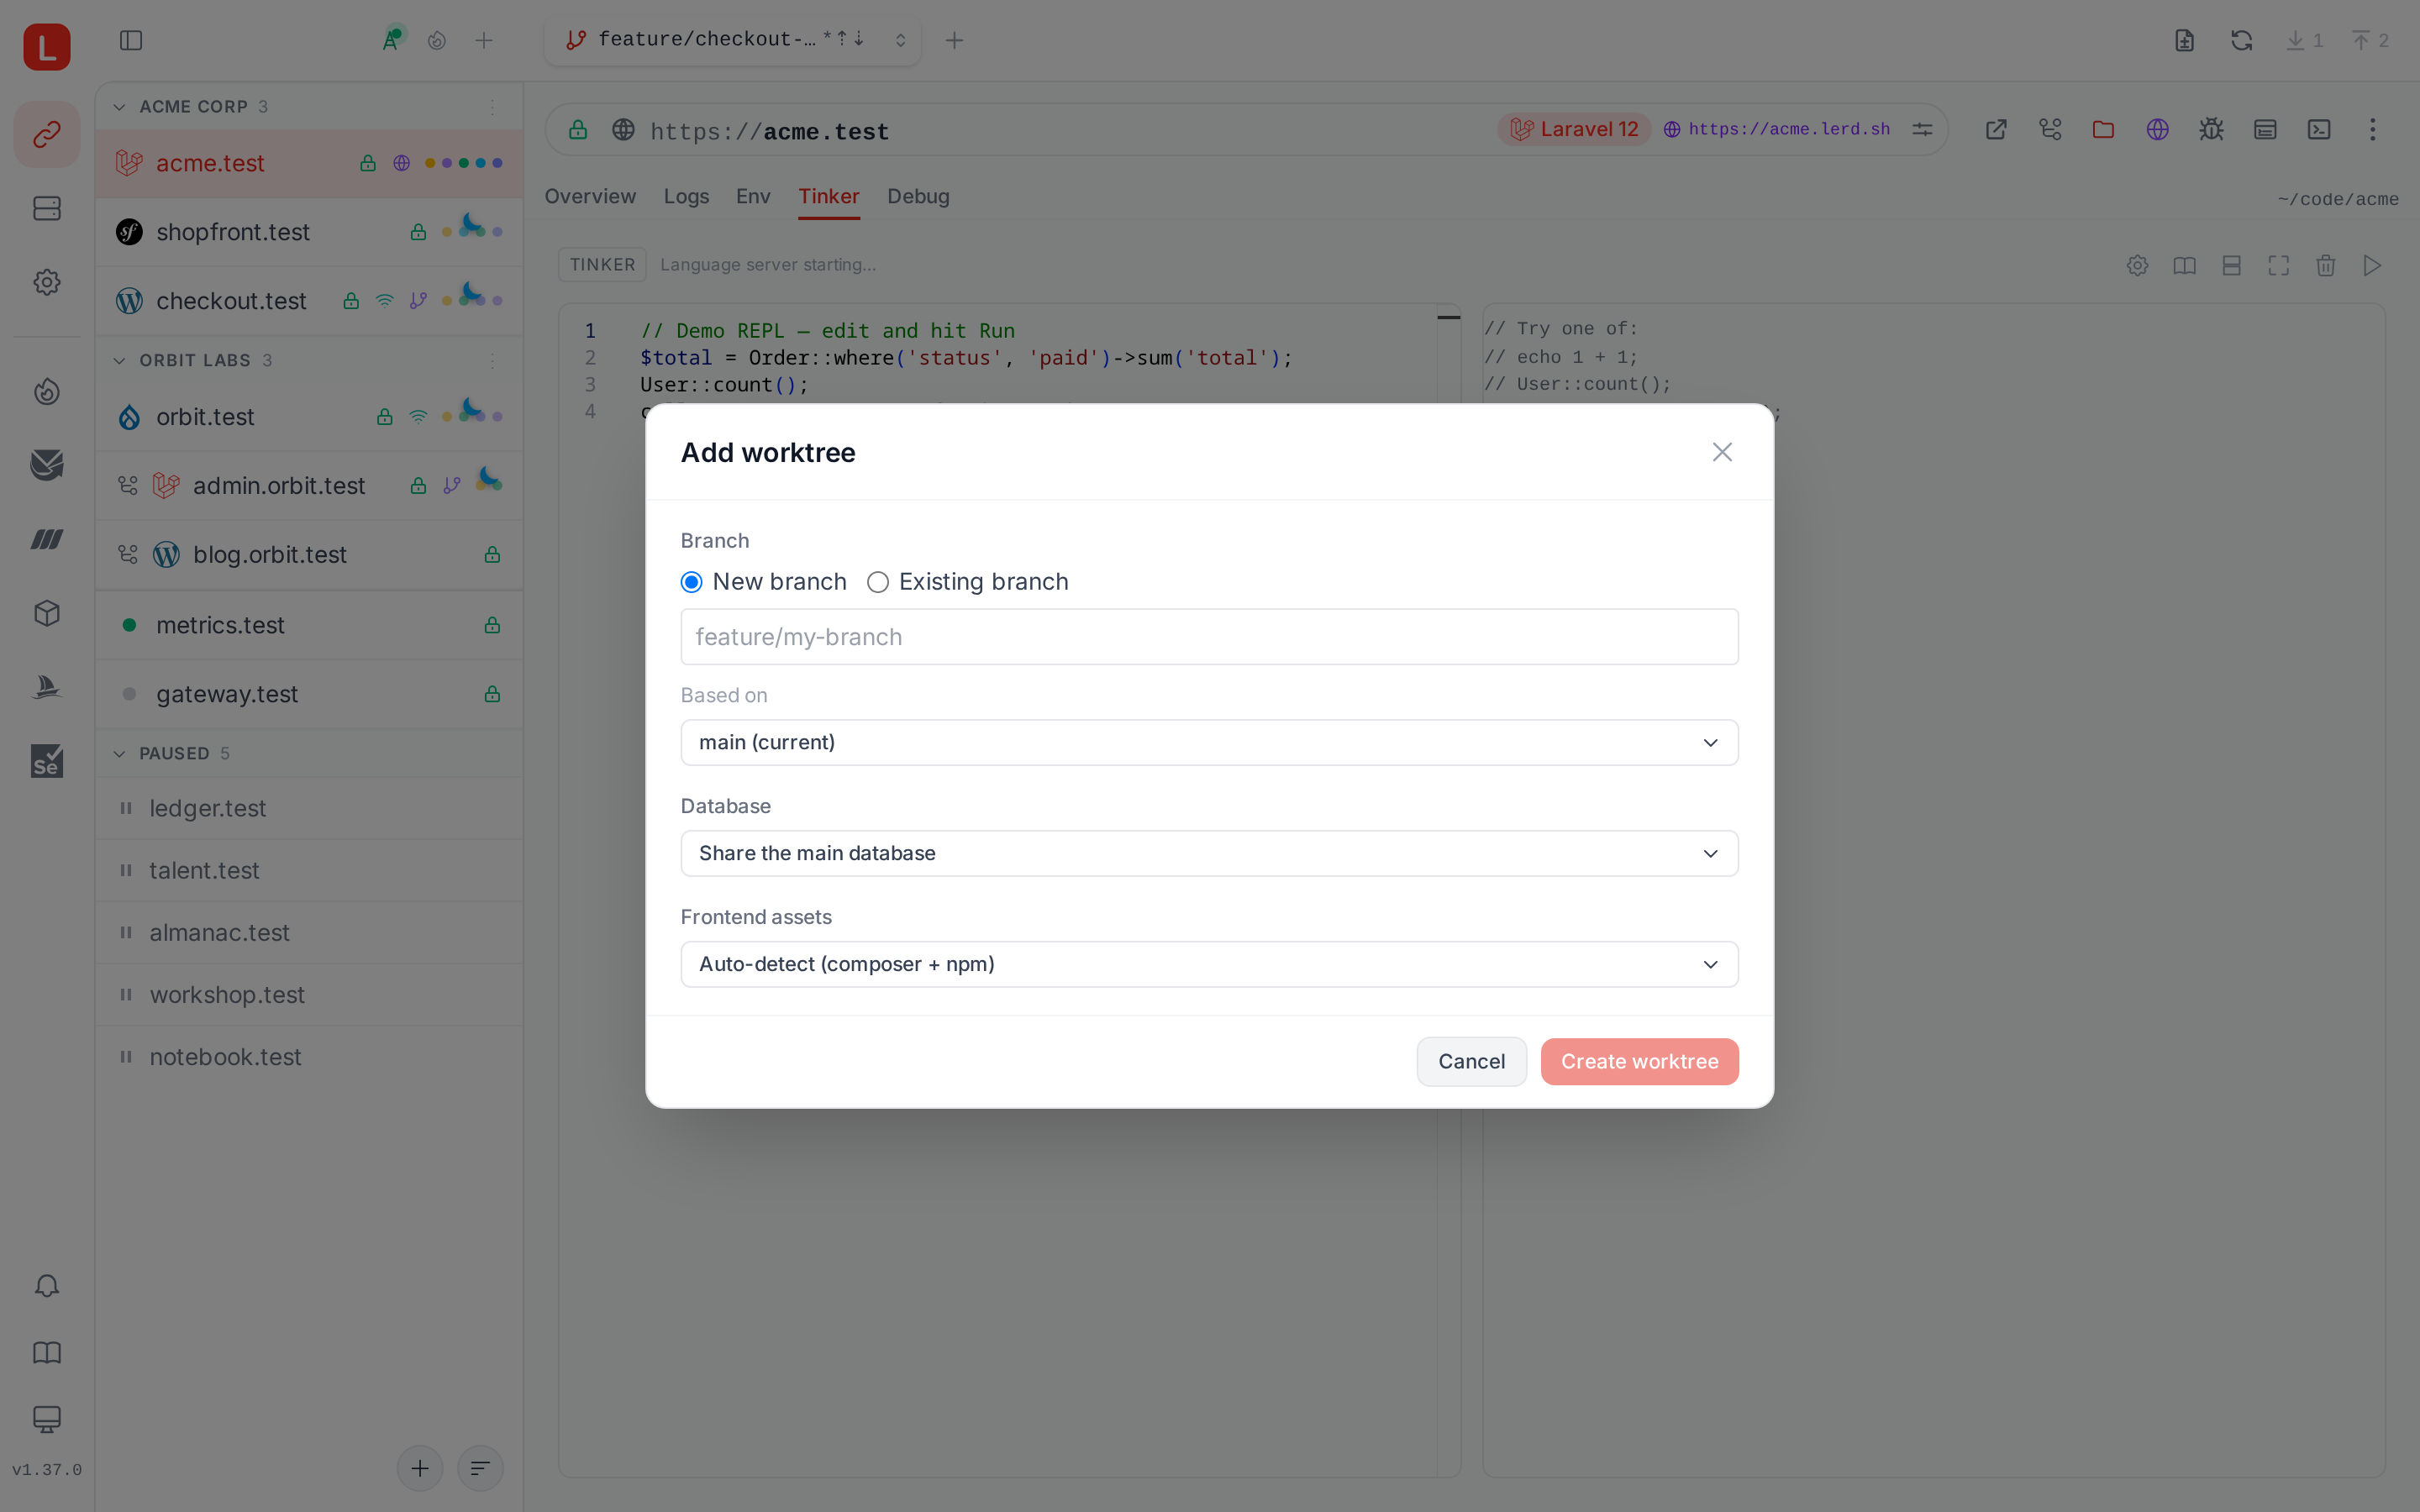2420x1512 pixels.
Task: Switch to the Debug tab
Action: [918, 196]
